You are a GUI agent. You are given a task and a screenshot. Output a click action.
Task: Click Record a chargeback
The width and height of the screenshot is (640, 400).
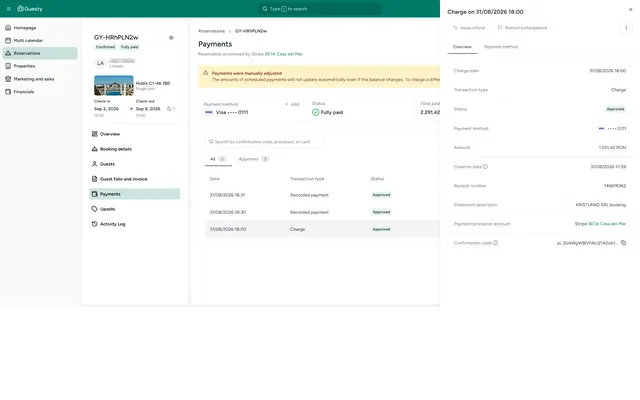[522, 28]
